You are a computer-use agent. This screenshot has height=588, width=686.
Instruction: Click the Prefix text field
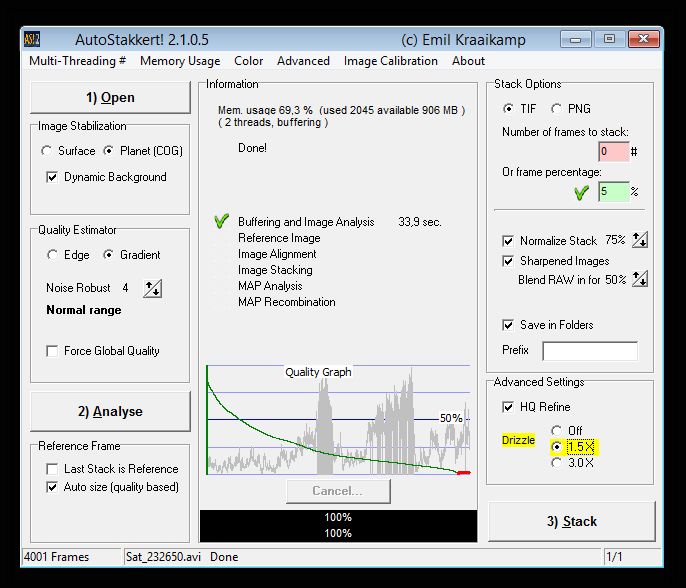pos(590,350)
